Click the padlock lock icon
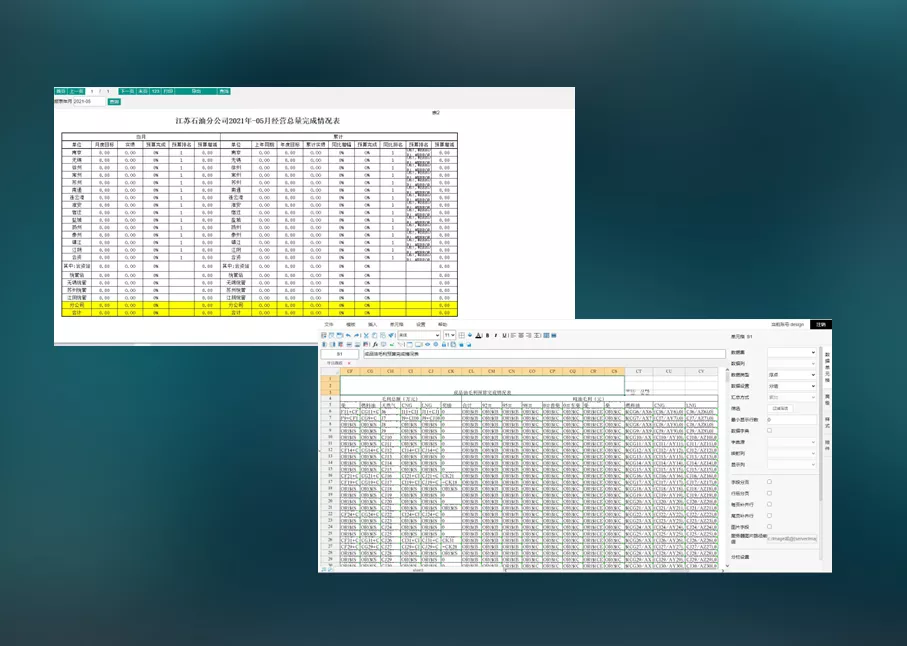The width and height of the screenshot is (907, 646). pyautogui.click(x=444, y=345)
